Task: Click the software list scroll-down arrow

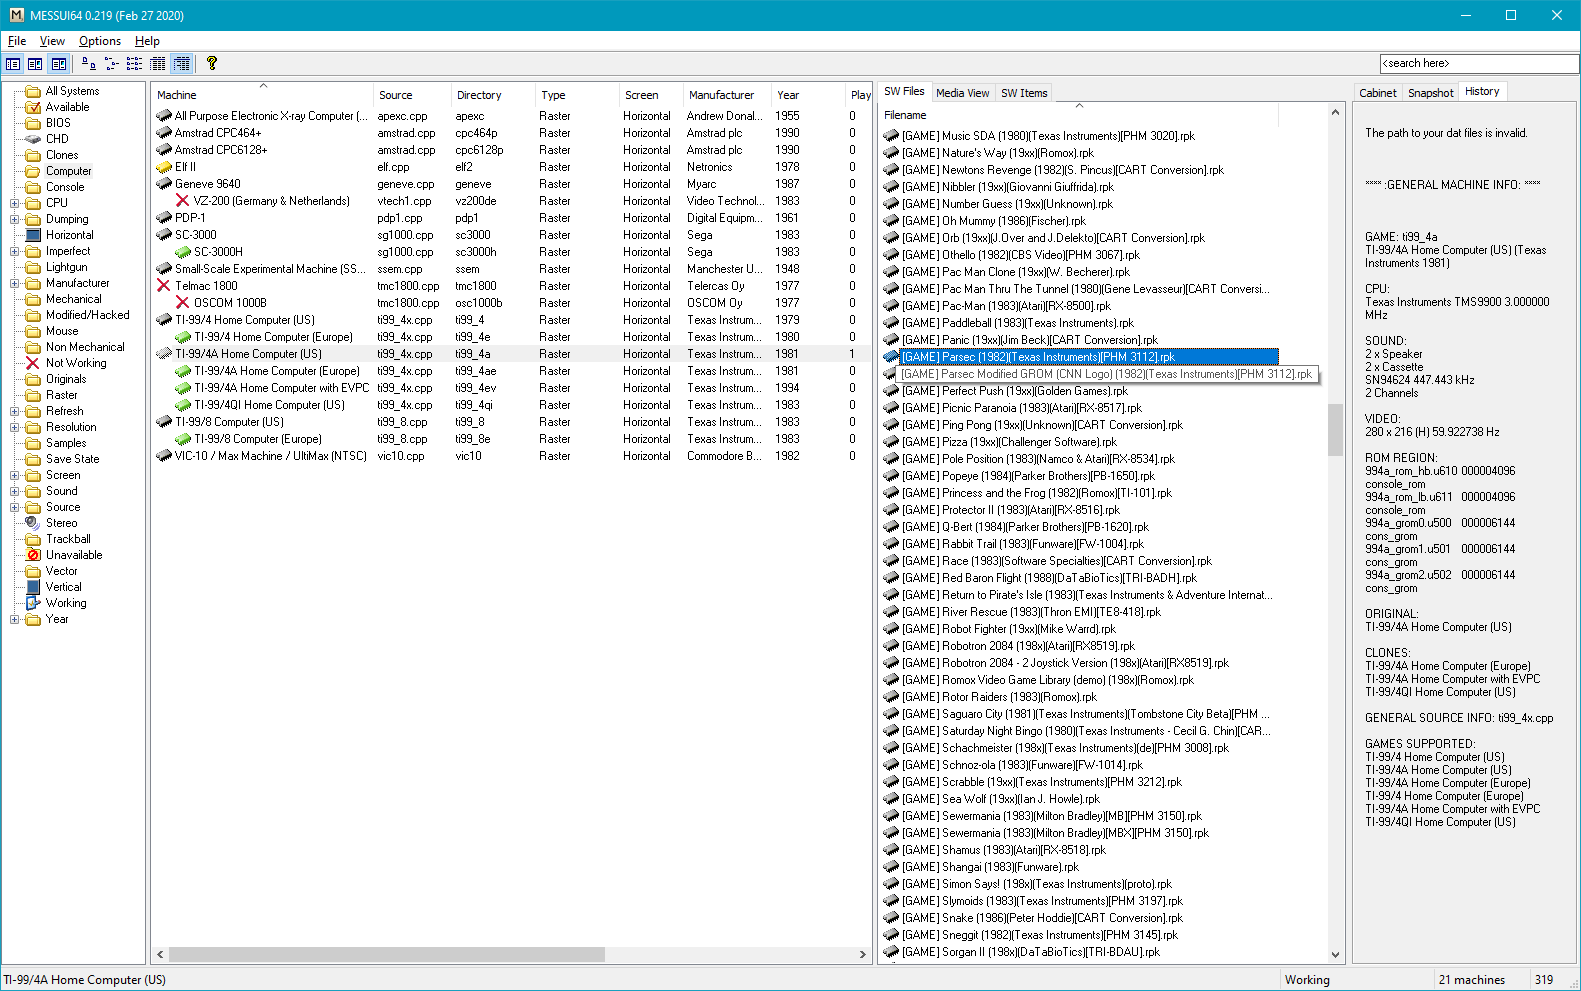Action: (1335, 955)
